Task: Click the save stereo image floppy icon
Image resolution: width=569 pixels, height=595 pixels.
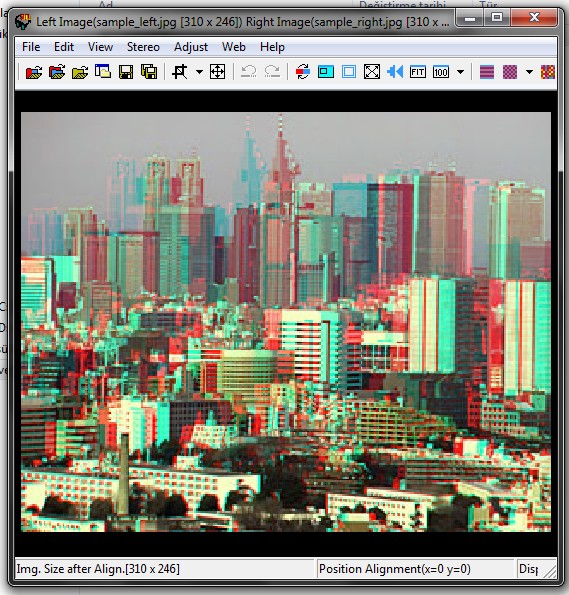Action: [x=126, y=72]
